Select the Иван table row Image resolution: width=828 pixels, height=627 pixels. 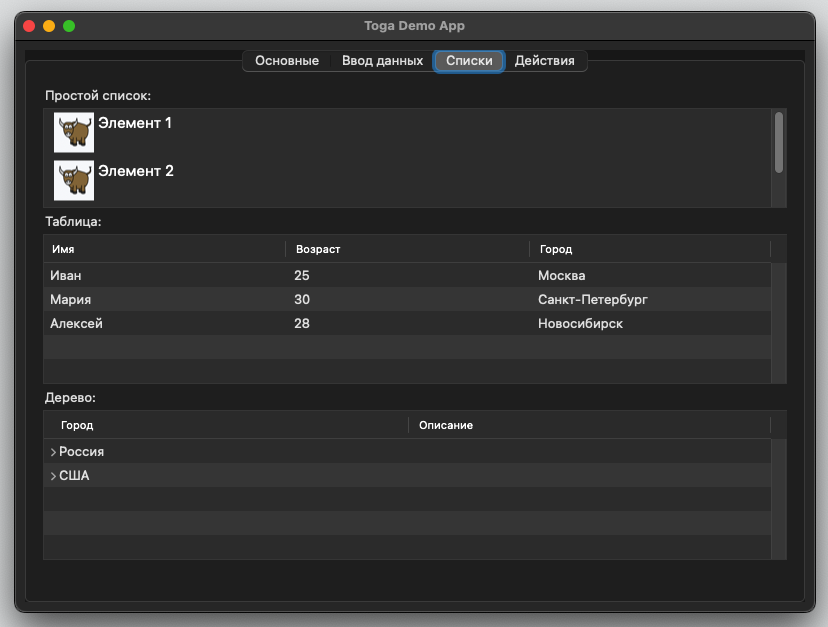66,275
